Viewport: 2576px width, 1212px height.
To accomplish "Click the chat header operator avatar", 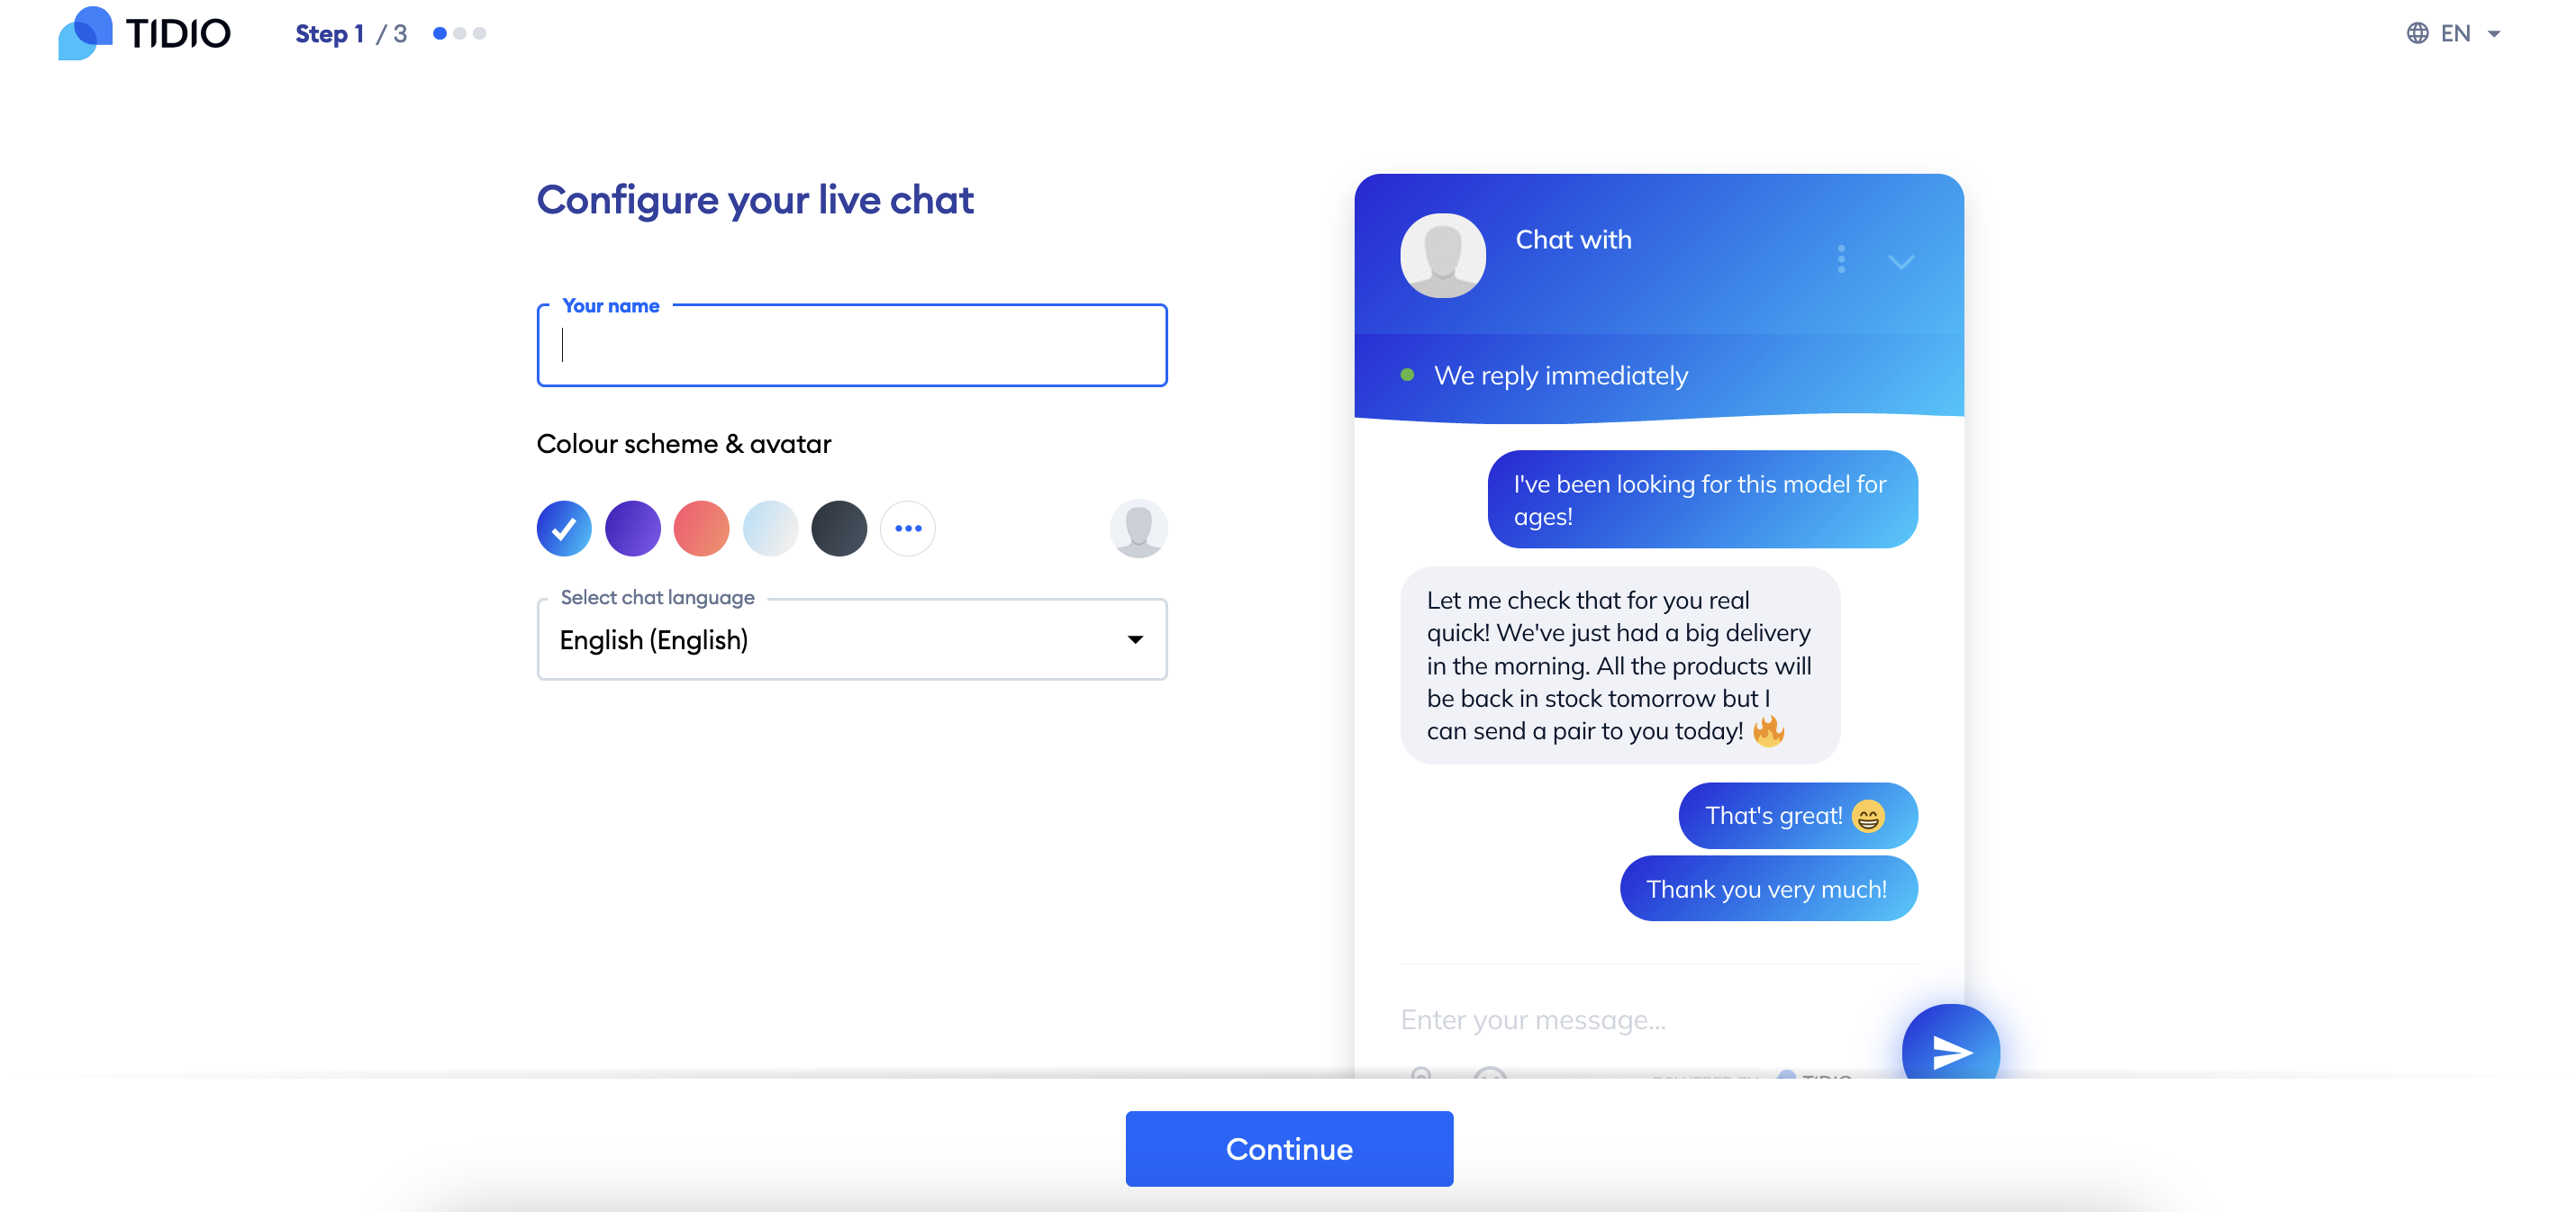I will 1442,255.
